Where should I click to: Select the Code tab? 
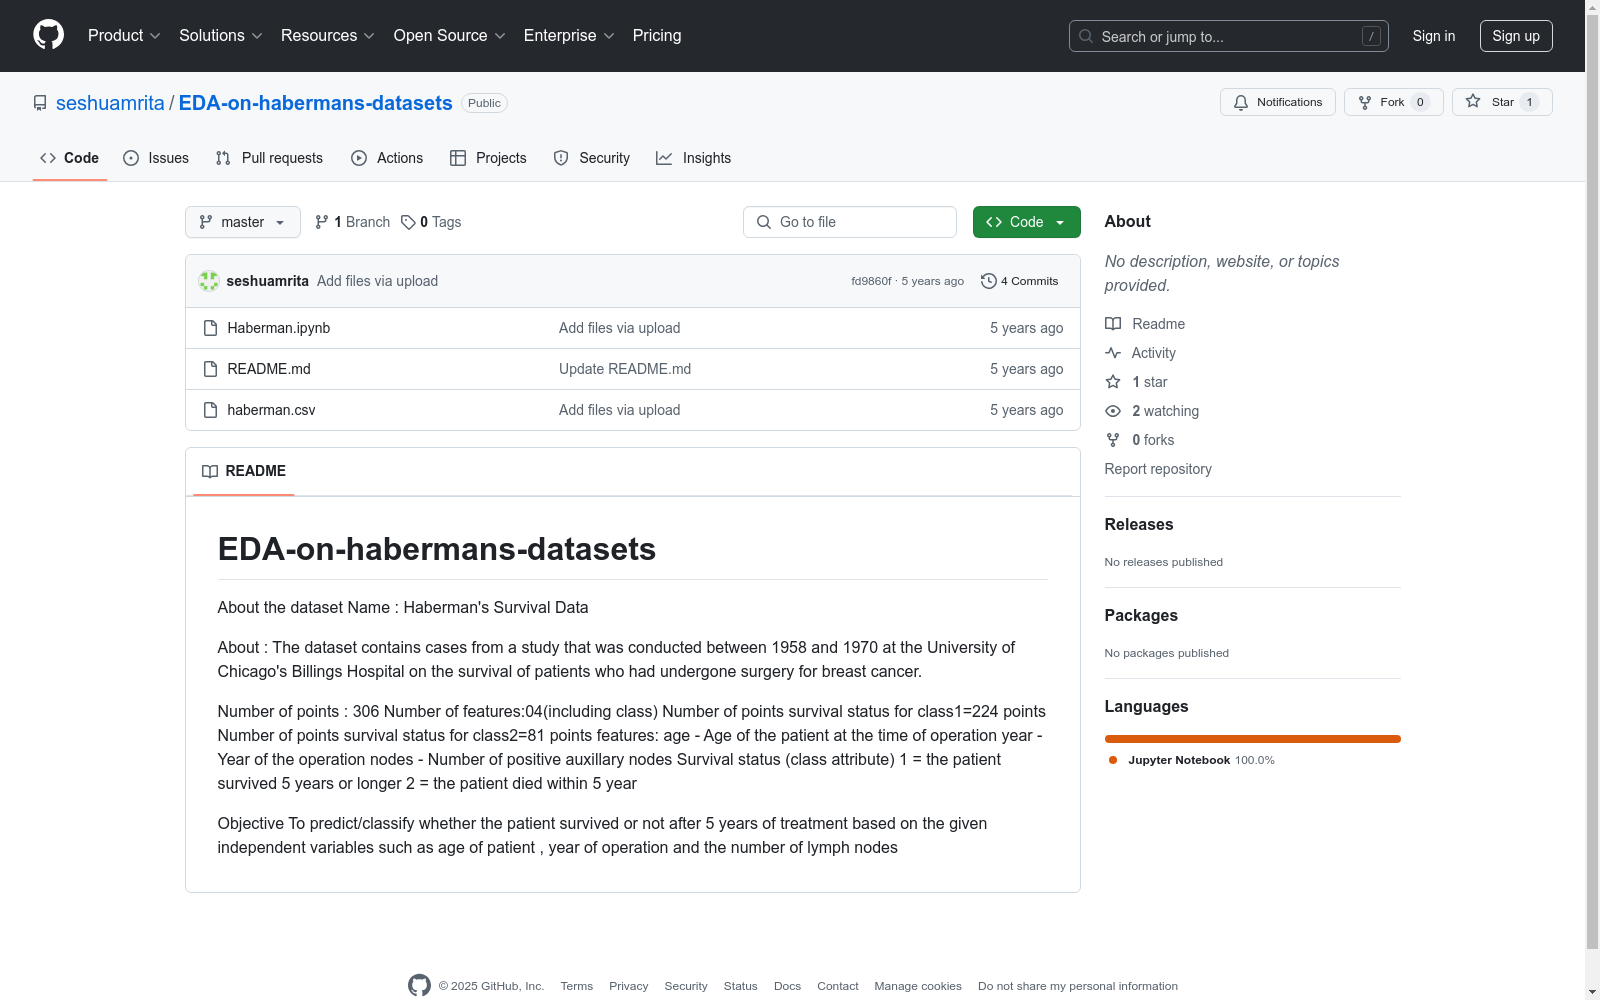click(70, 158)
